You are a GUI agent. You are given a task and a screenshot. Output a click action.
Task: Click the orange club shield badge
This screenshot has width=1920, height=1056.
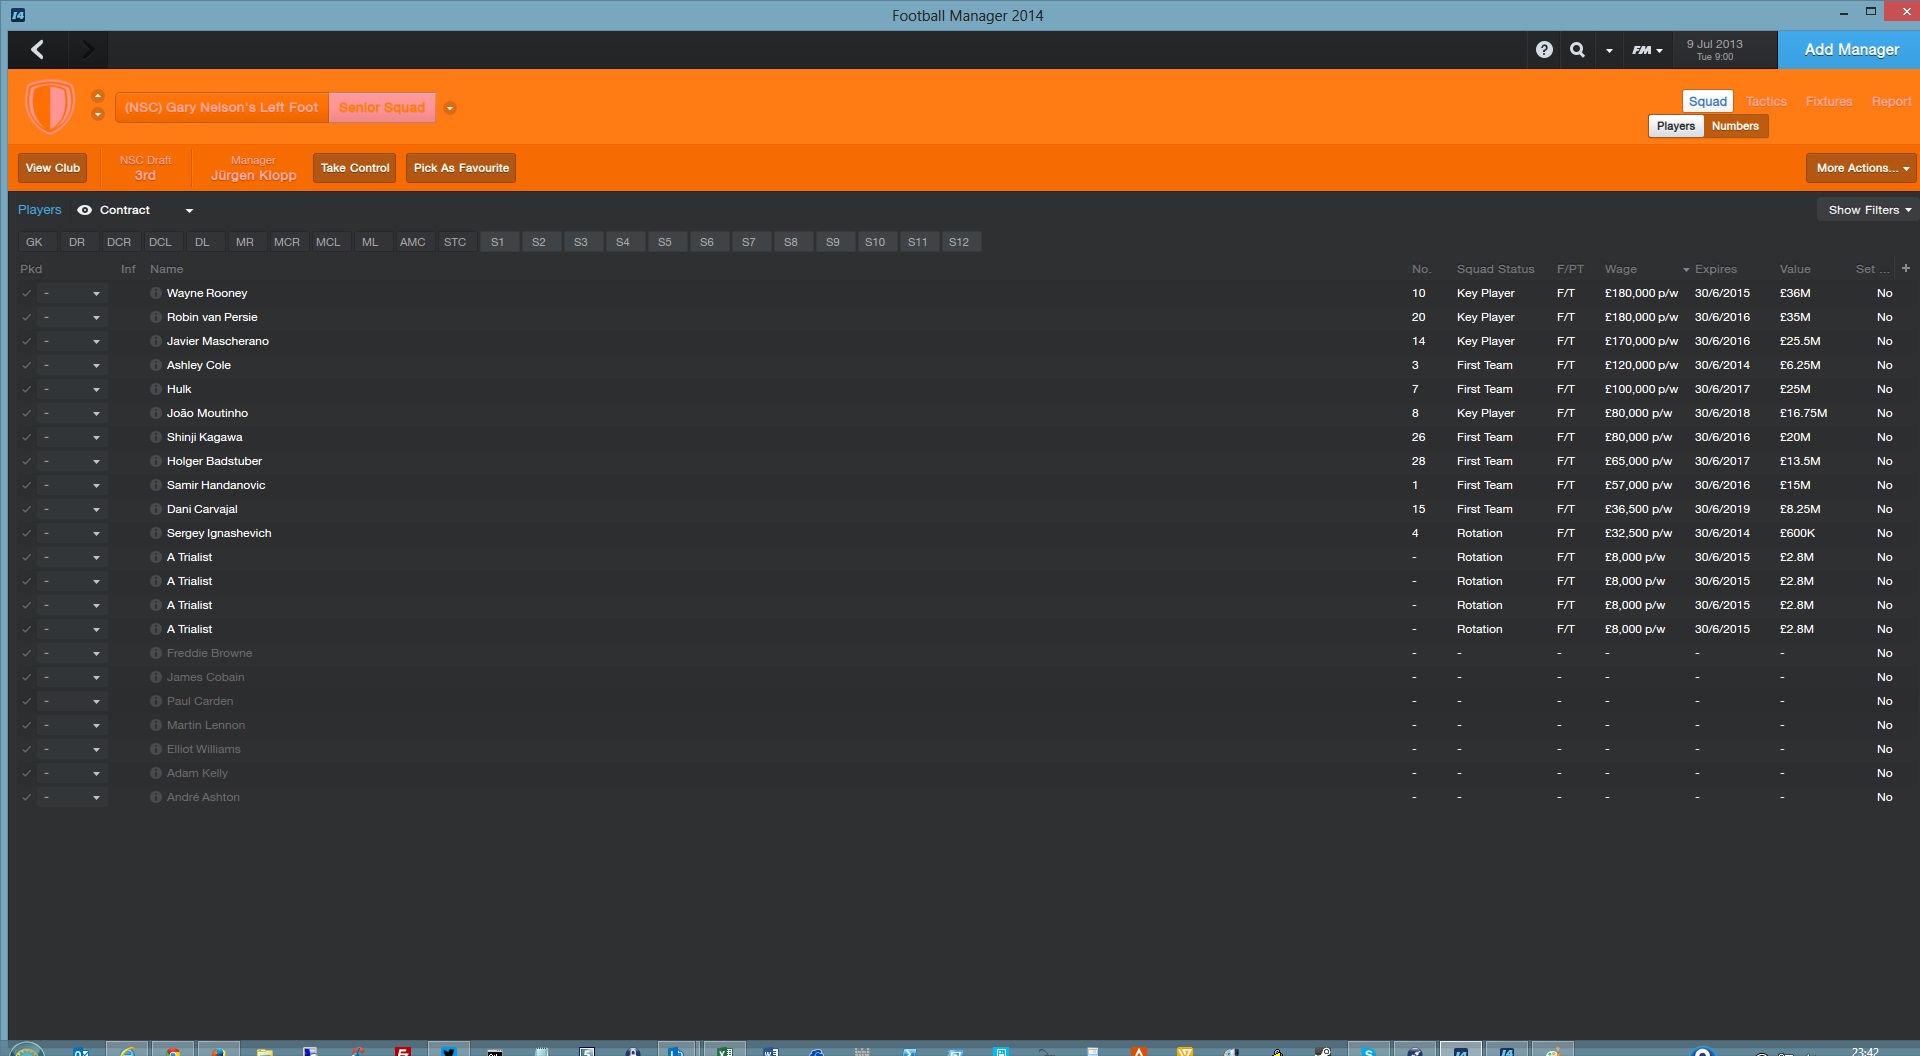pos(49,106)
